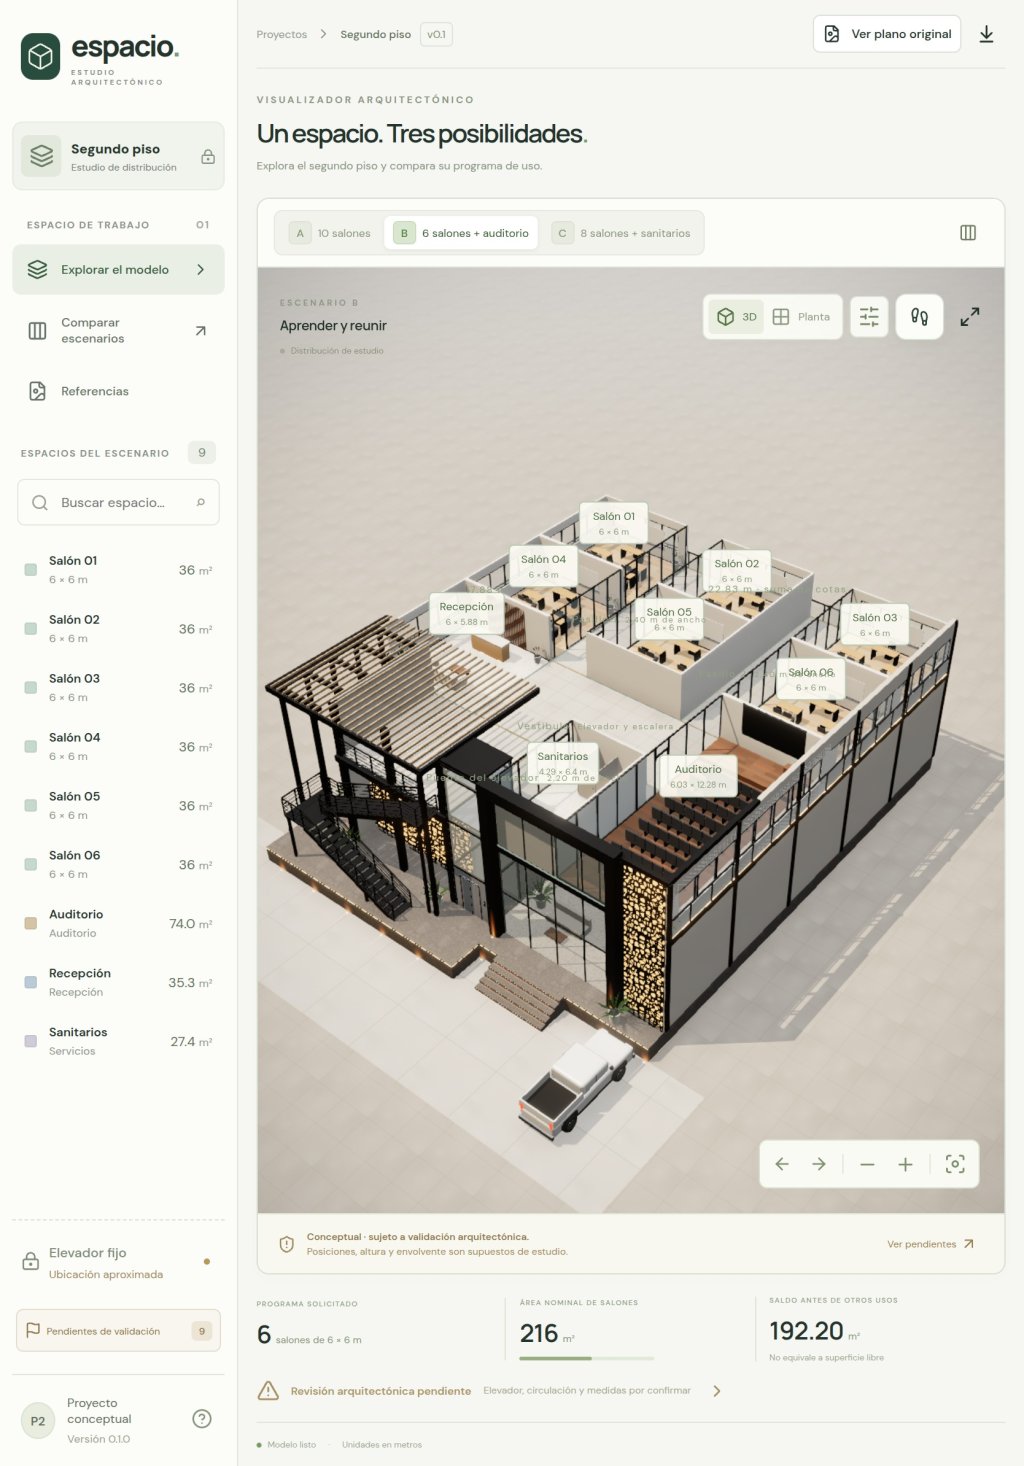Click the flag icon in Pendientes de validación
This screenshot has width=1024, height=1466.
coord(33,1331)
